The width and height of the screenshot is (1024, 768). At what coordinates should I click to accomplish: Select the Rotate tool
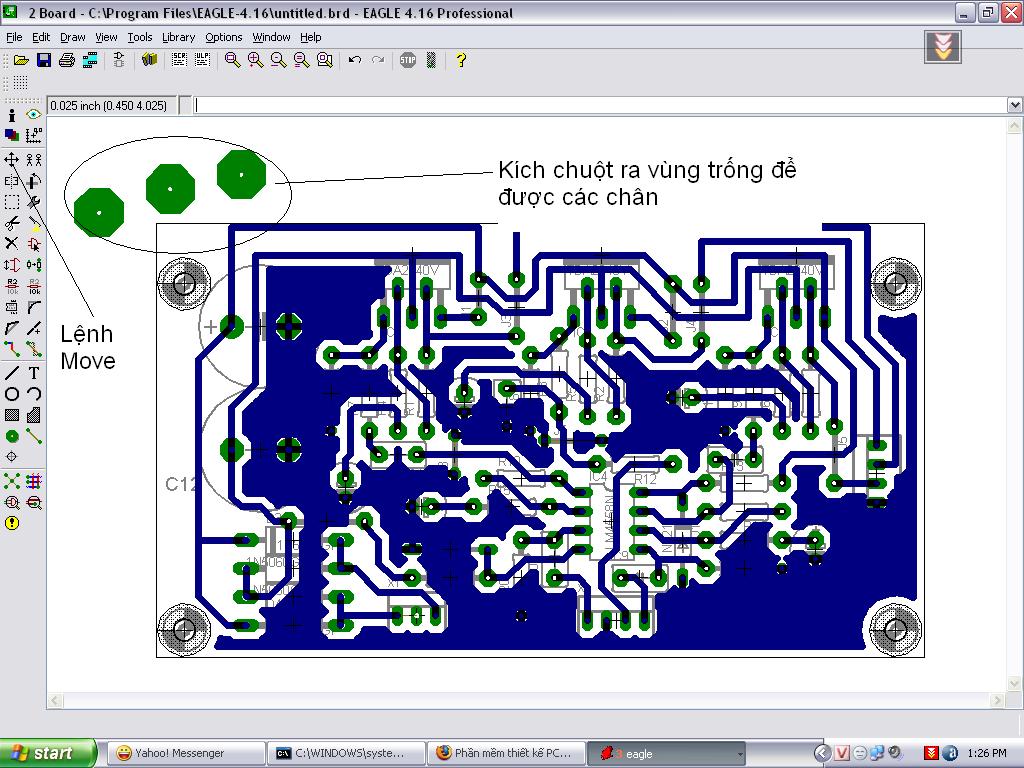[x=33, y=181]
